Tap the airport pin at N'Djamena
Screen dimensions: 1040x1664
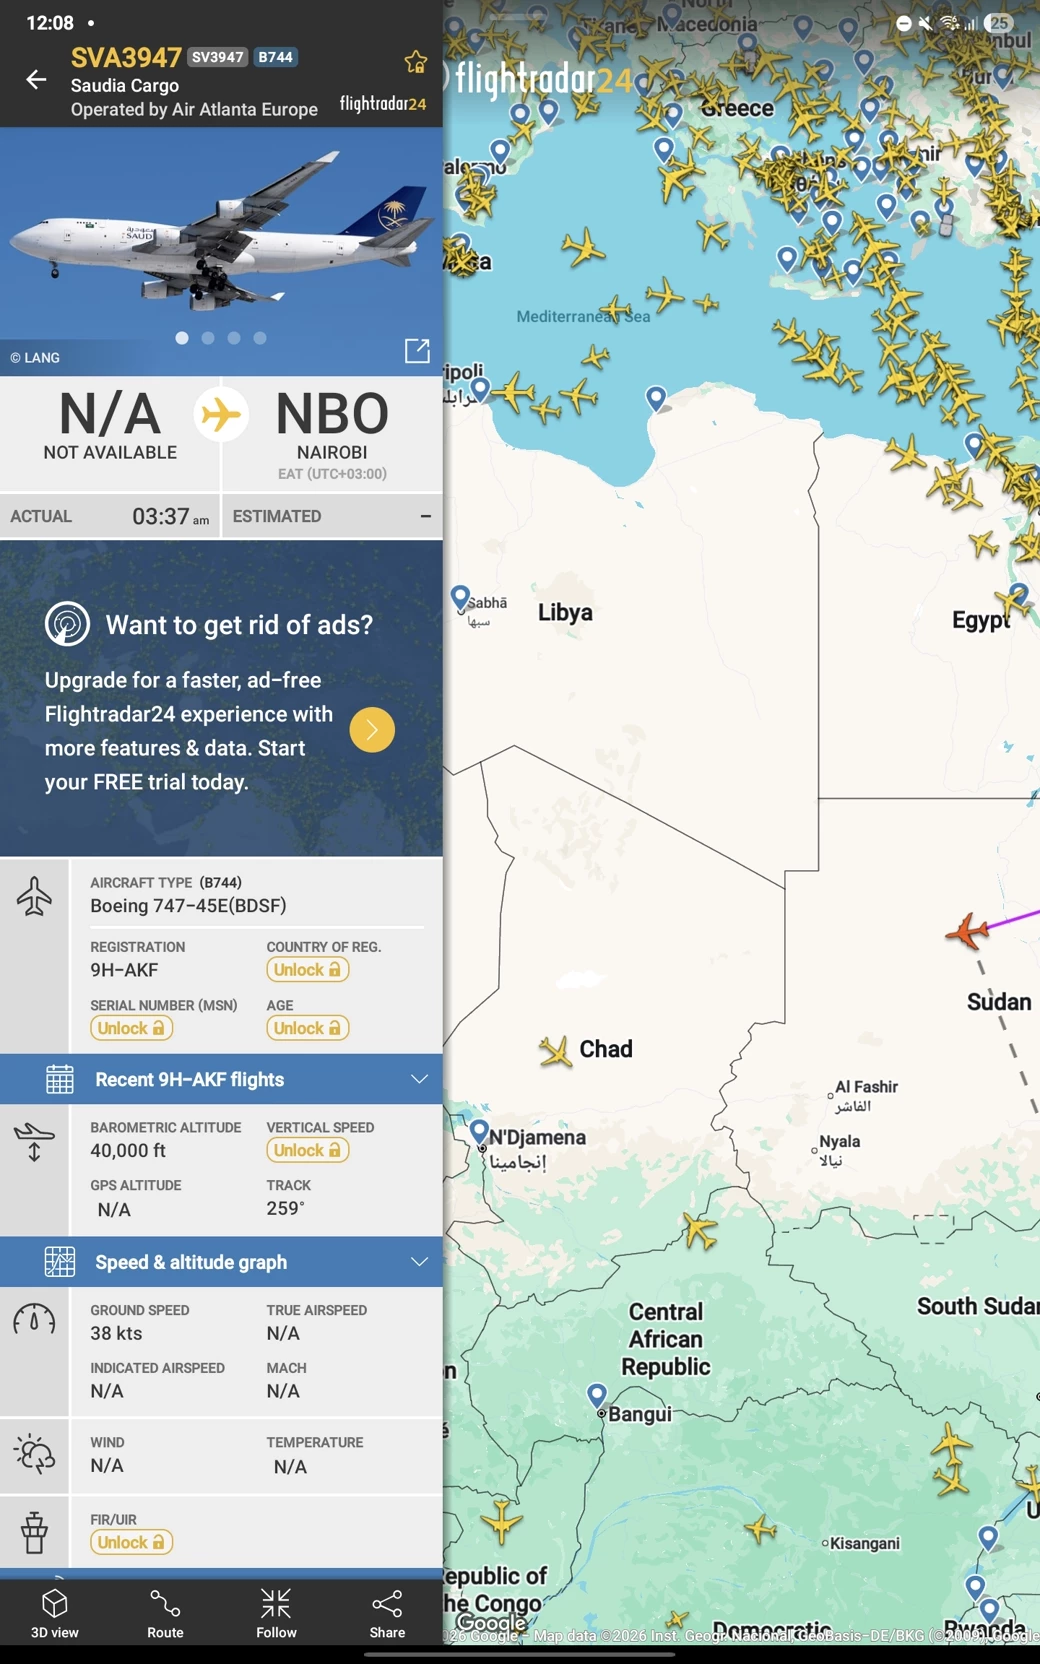click(x=480, y=1131)
